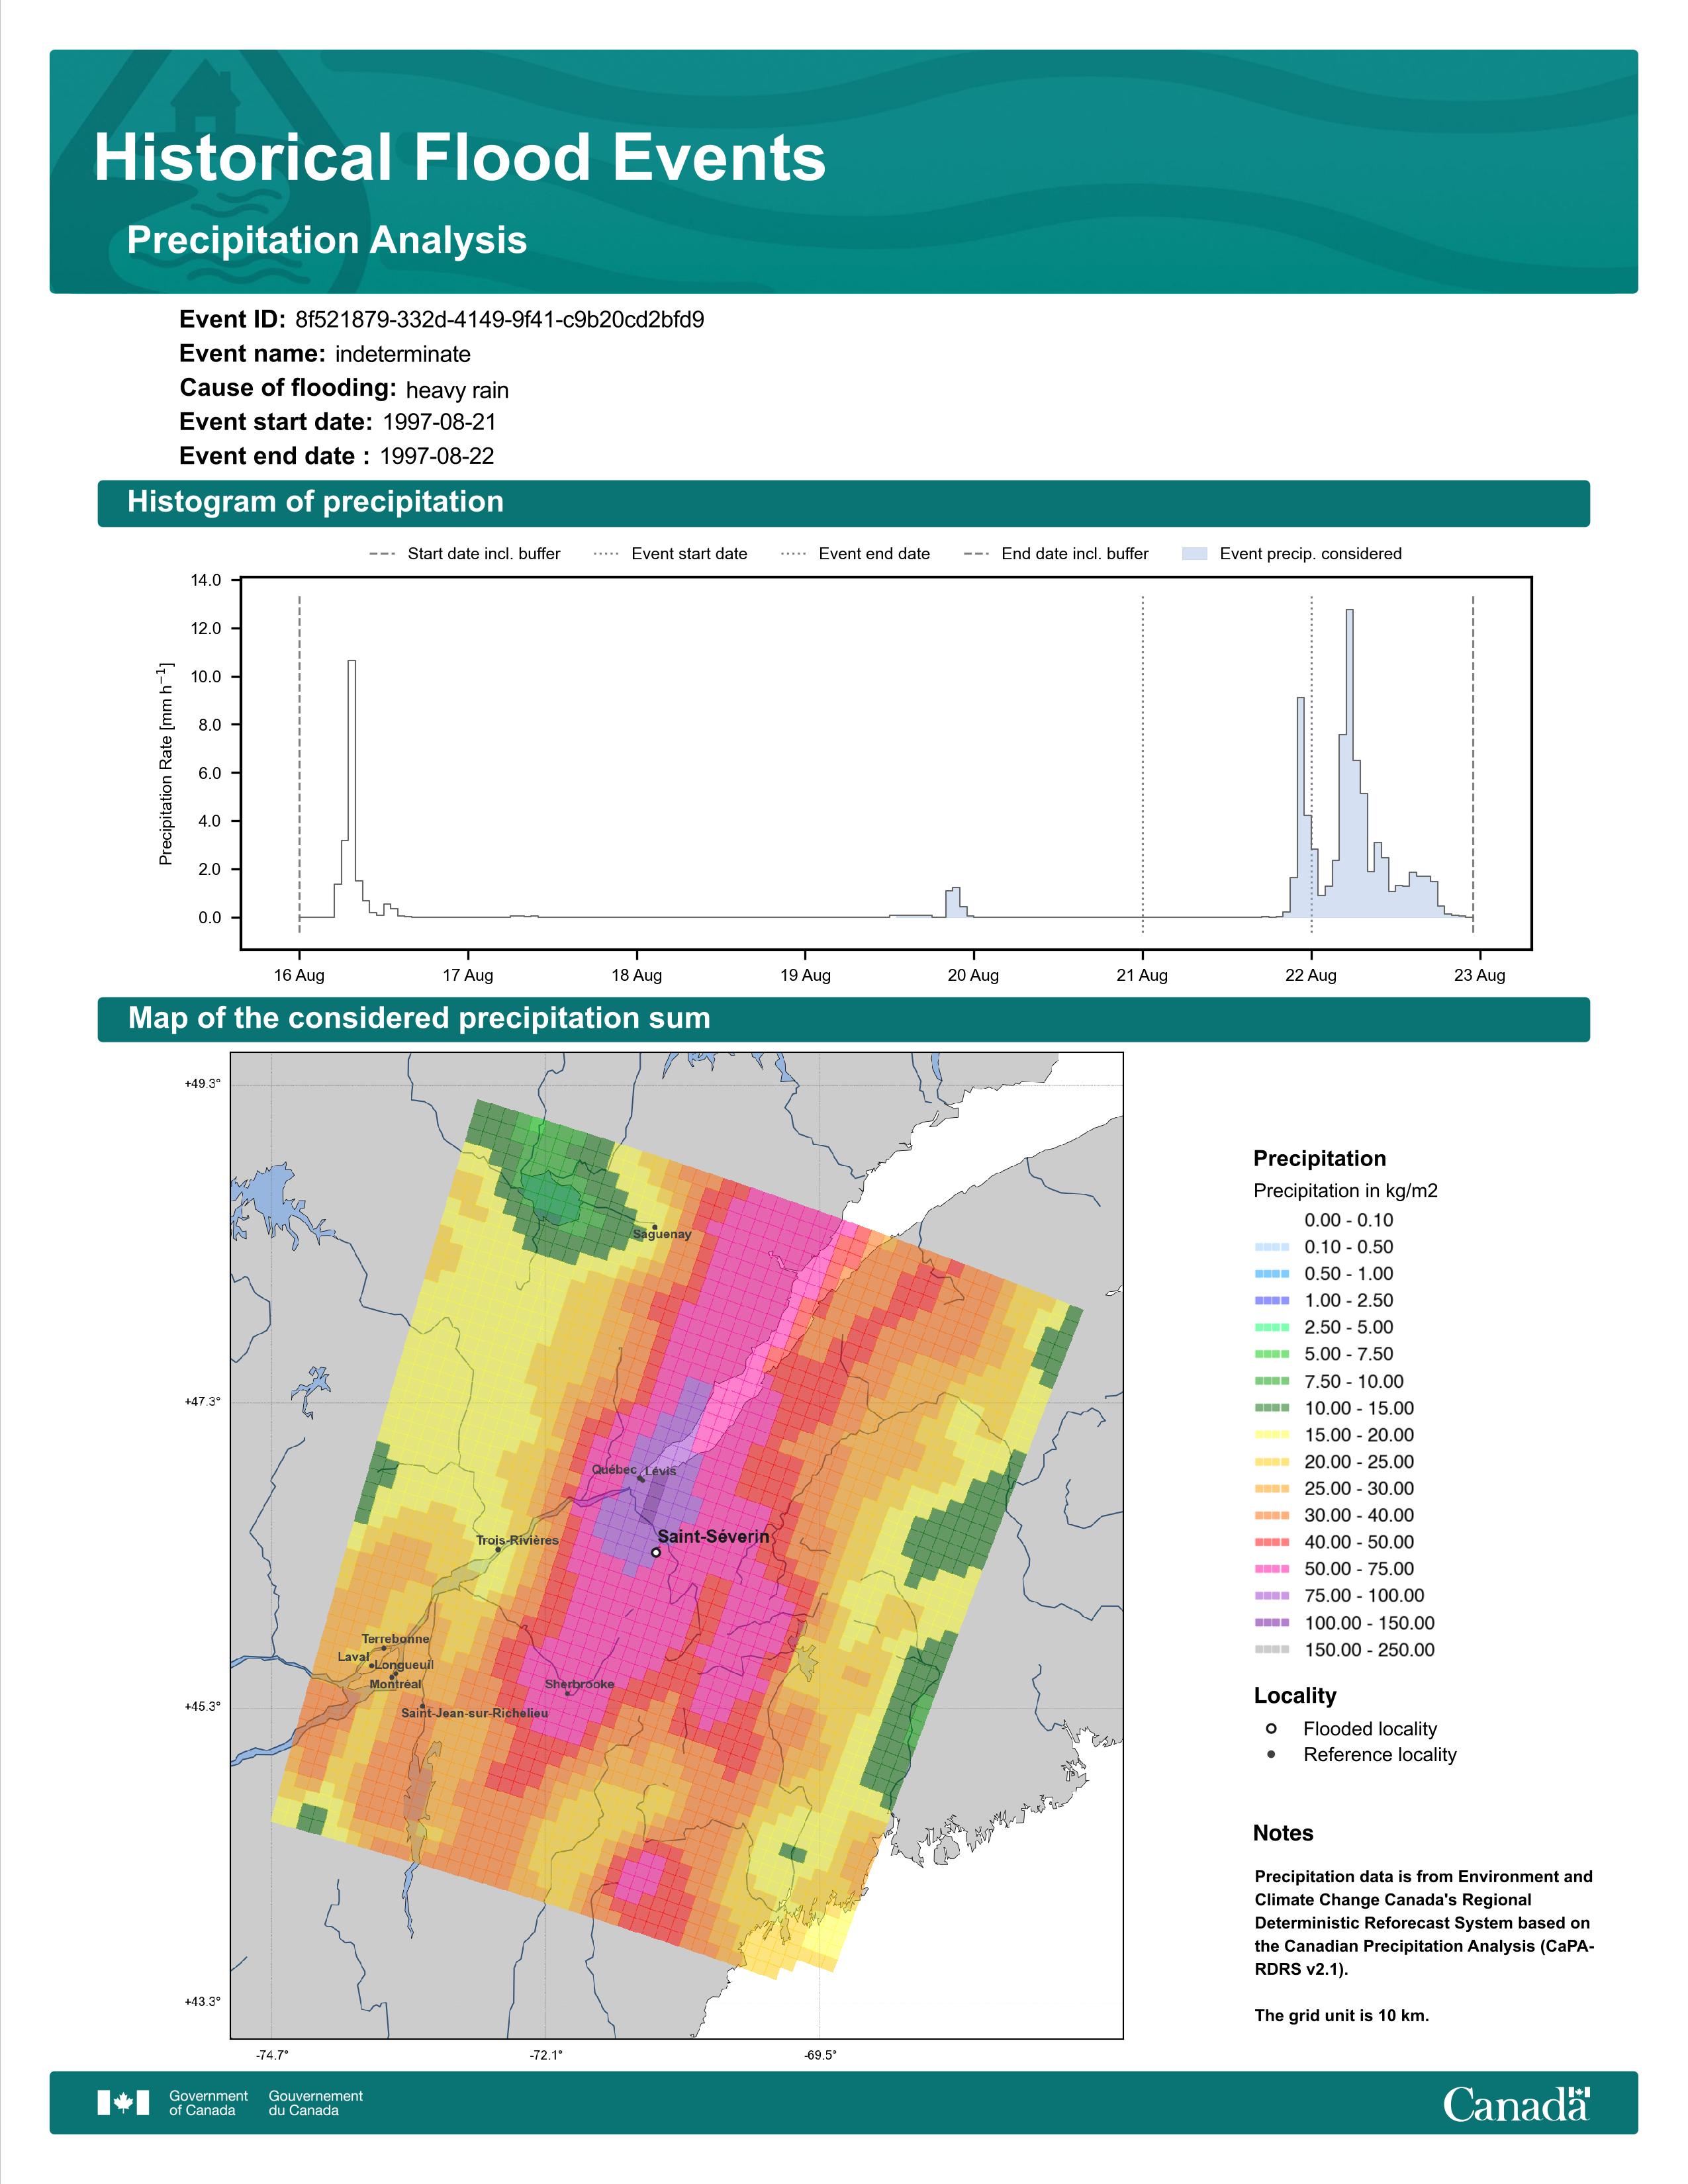The height and width of the screenshot is (2184, 1688).
Task: Click the 16 Aug axis label
Action: 299,975
